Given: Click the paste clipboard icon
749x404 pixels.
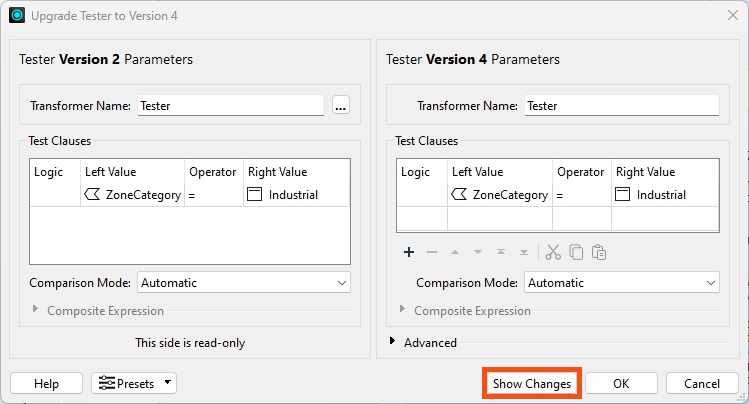Looking at the screenshot, I should [x=599, y=252].
